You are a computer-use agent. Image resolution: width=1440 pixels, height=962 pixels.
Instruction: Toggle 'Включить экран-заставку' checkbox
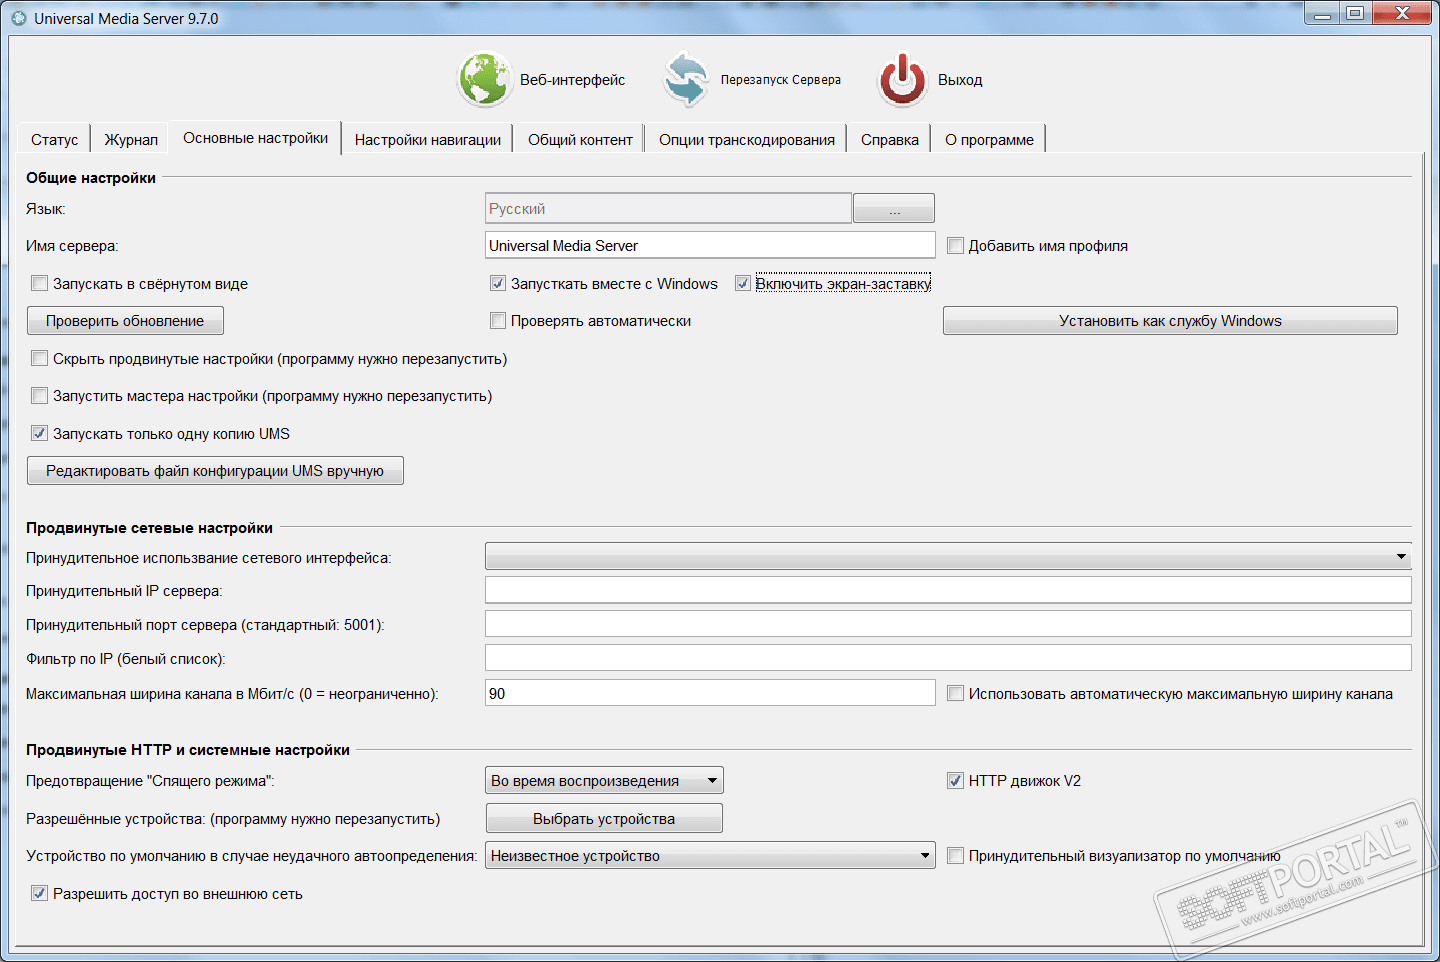(742, 284)
